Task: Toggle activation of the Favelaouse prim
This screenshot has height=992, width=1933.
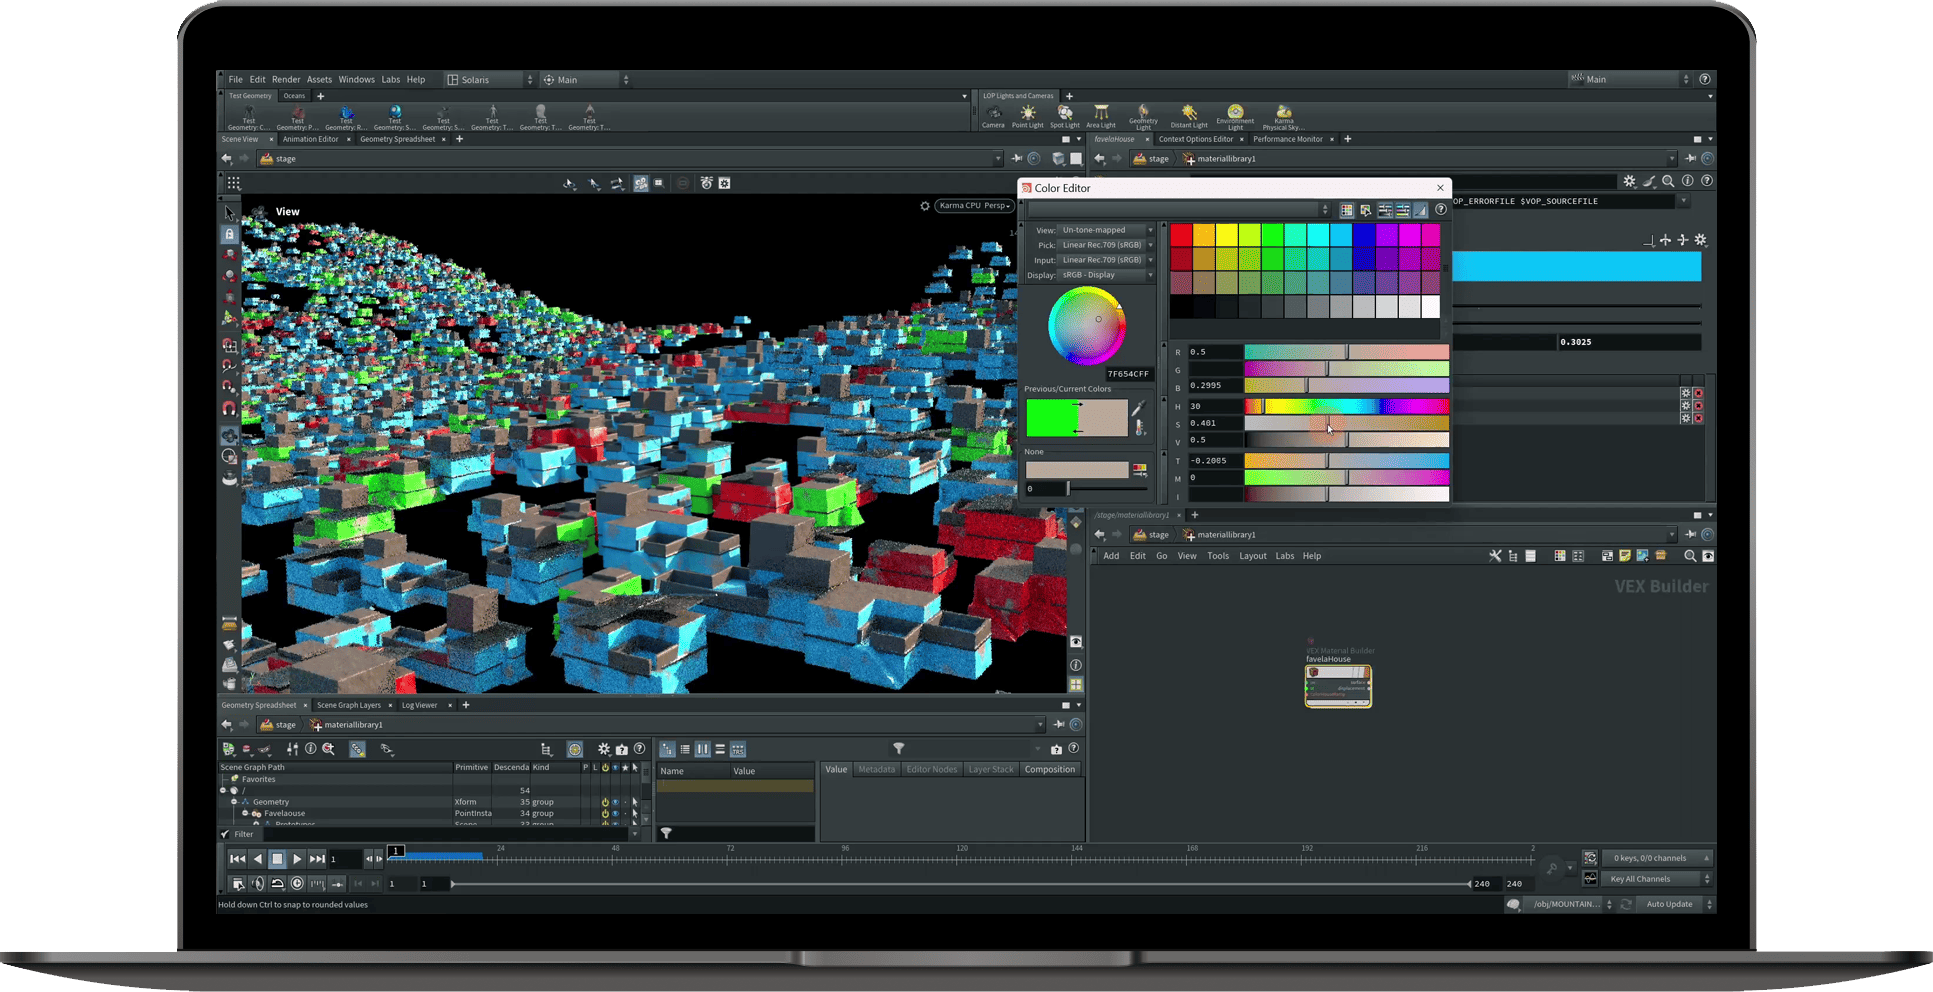Action: (x=605, y=814)
